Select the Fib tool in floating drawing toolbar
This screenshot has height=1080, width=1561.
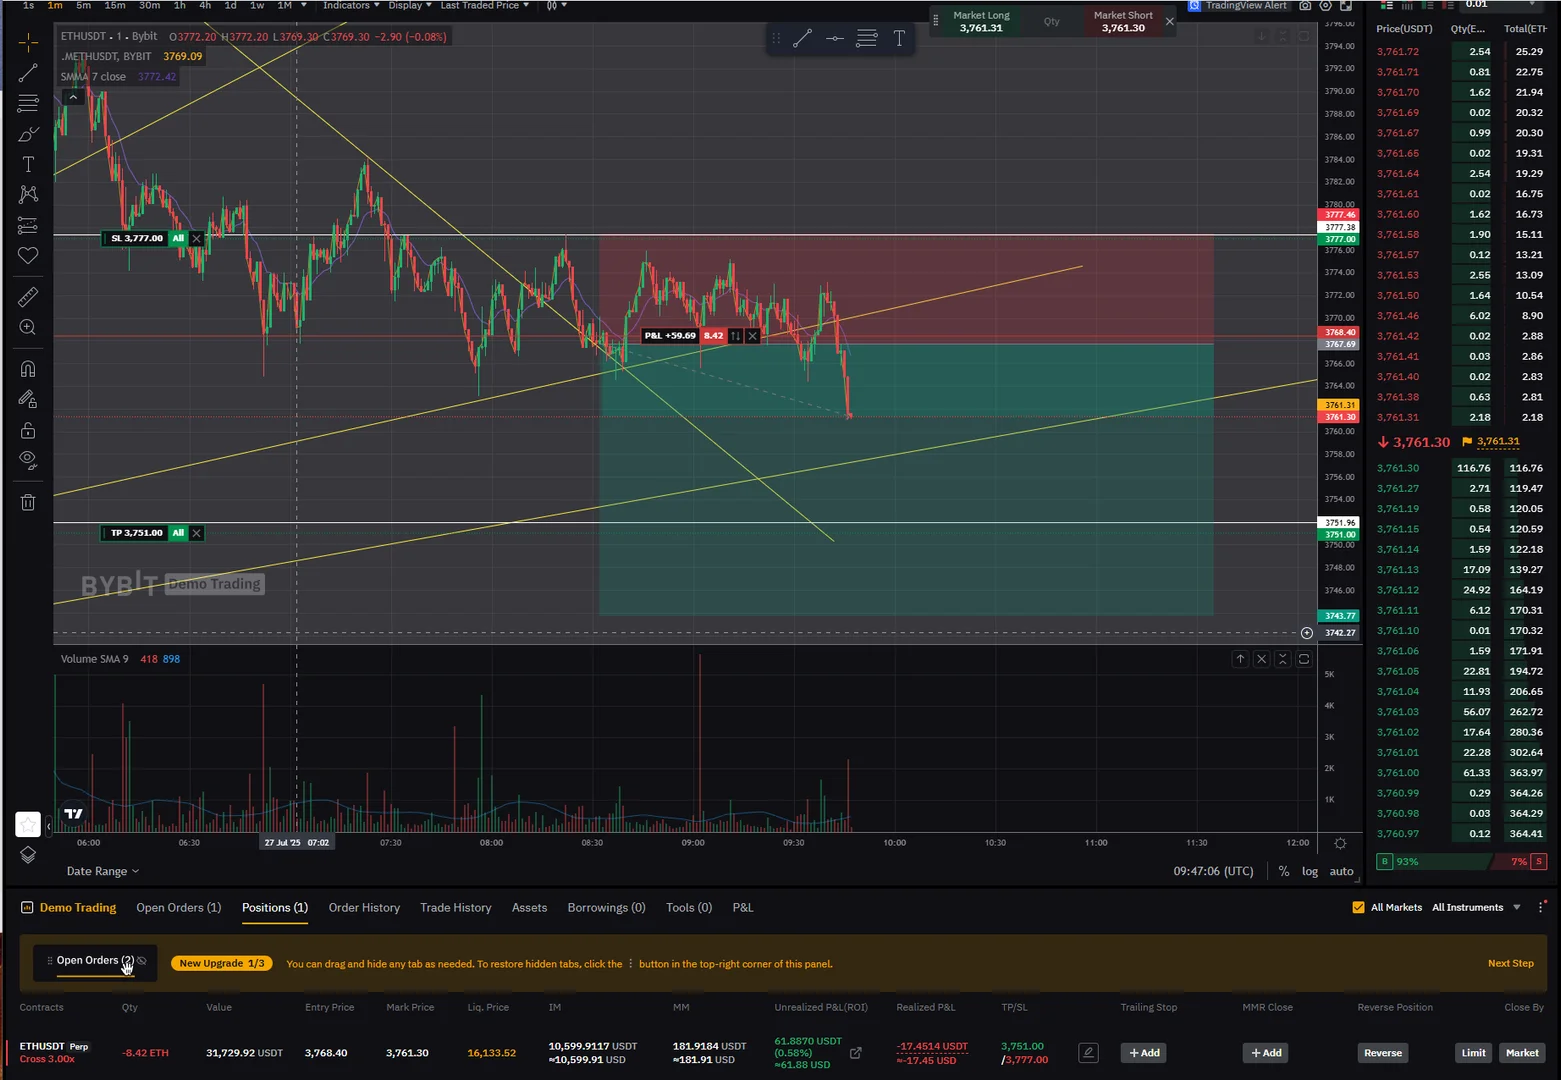[867, 39]
